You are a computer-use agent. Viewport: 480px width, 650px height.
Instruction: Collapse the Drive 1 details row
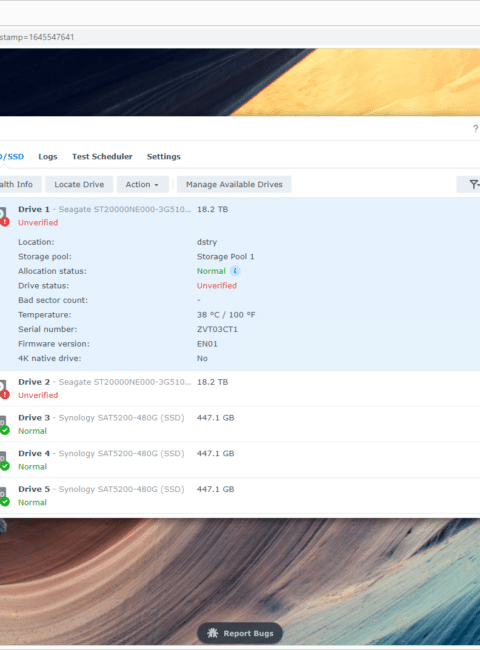[x=240, y=216]
